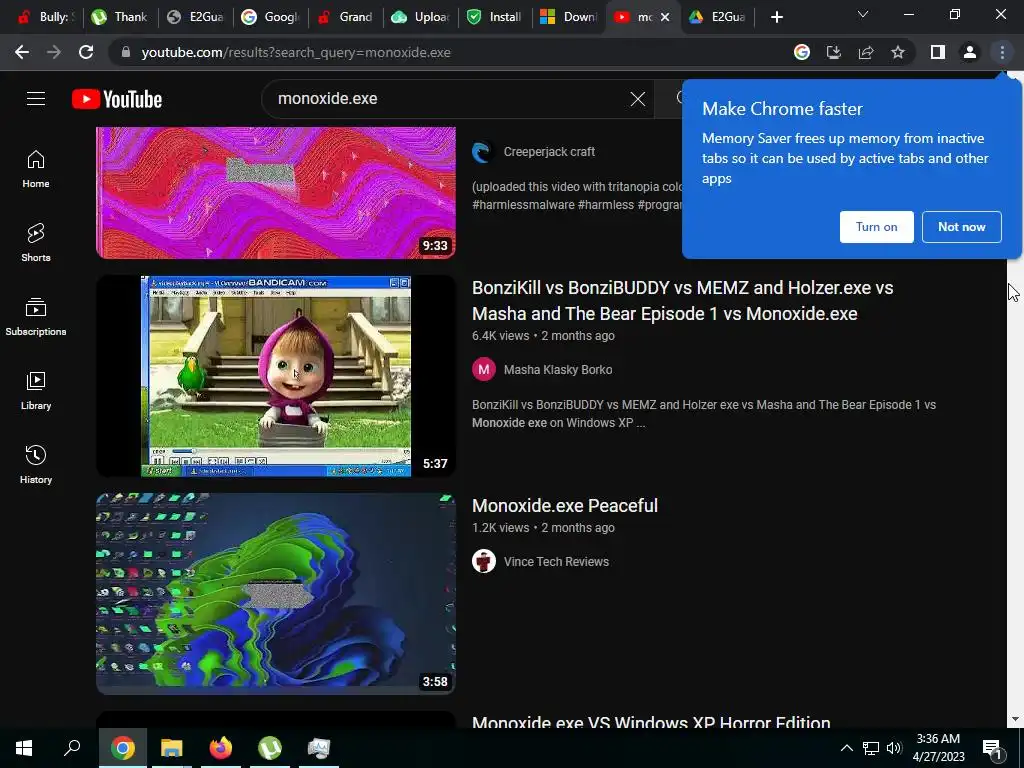Open the Windows Start menu

click(24, 748)
